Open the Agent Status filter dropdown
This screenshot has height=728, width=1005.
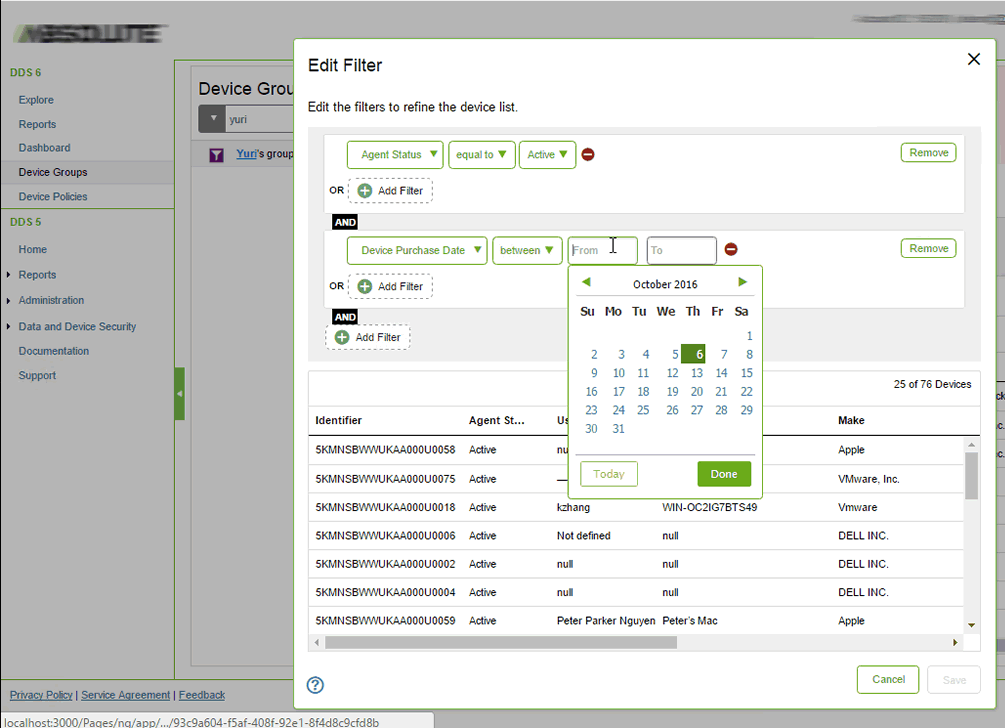coord(394,155)
